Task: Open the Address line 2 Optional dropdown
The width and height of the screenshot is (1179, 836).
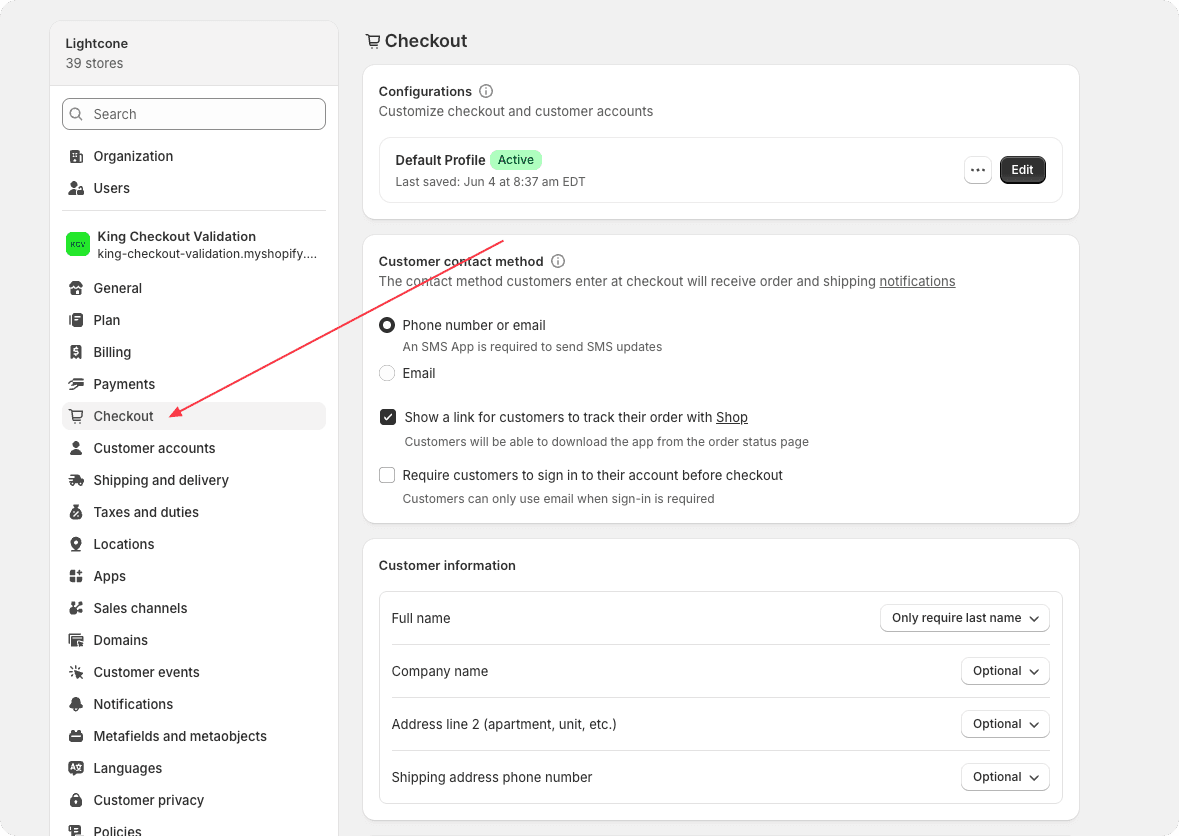Action: coord(1005,724)
